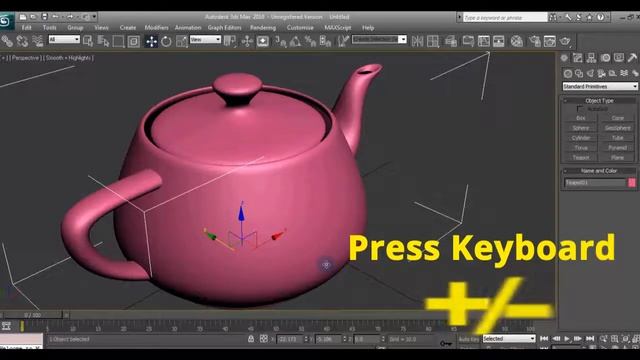Open the Schematic View

[x=499, y=41]
